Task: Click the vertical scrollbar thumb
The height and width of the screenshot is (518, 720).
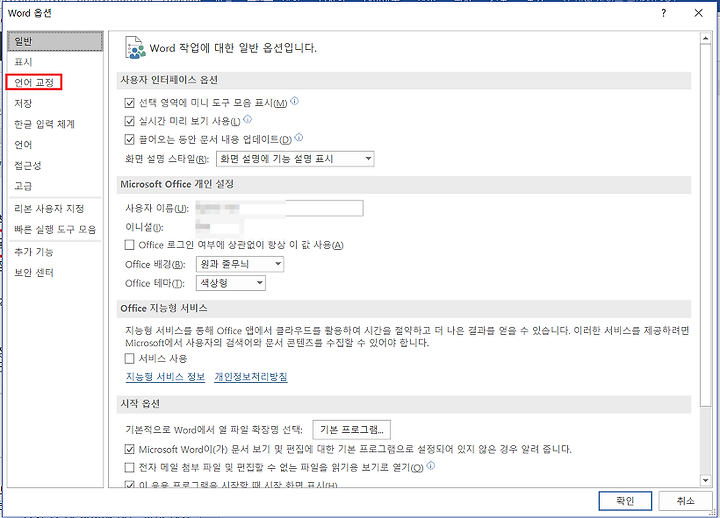Action: 706,225
